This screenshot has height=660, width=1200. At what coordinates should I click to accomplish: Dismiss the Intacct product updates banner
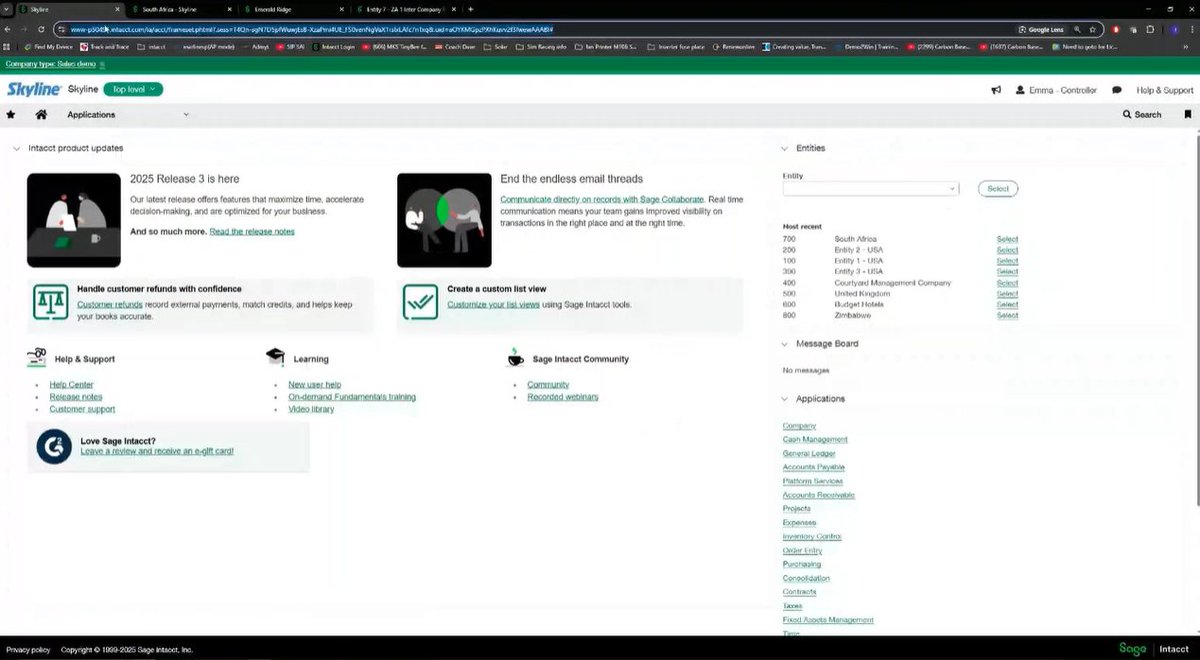tap(16, 147)
